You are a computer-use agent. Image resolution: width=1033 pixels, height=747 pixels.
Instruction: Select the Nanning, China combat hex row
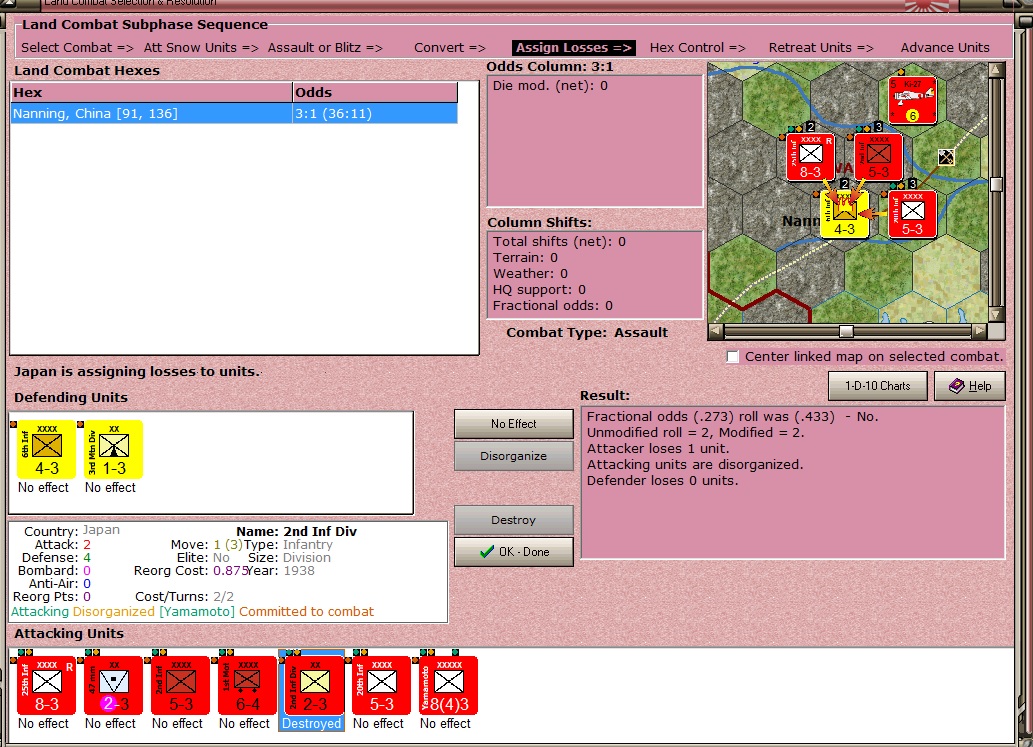point(234,113)
